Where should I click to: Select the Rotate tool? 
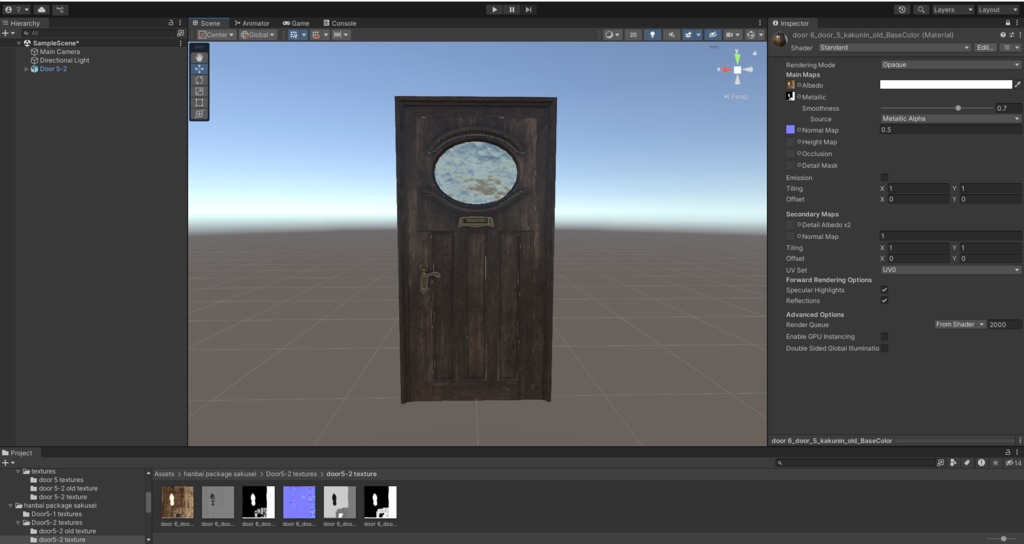(x=199, y=80)
